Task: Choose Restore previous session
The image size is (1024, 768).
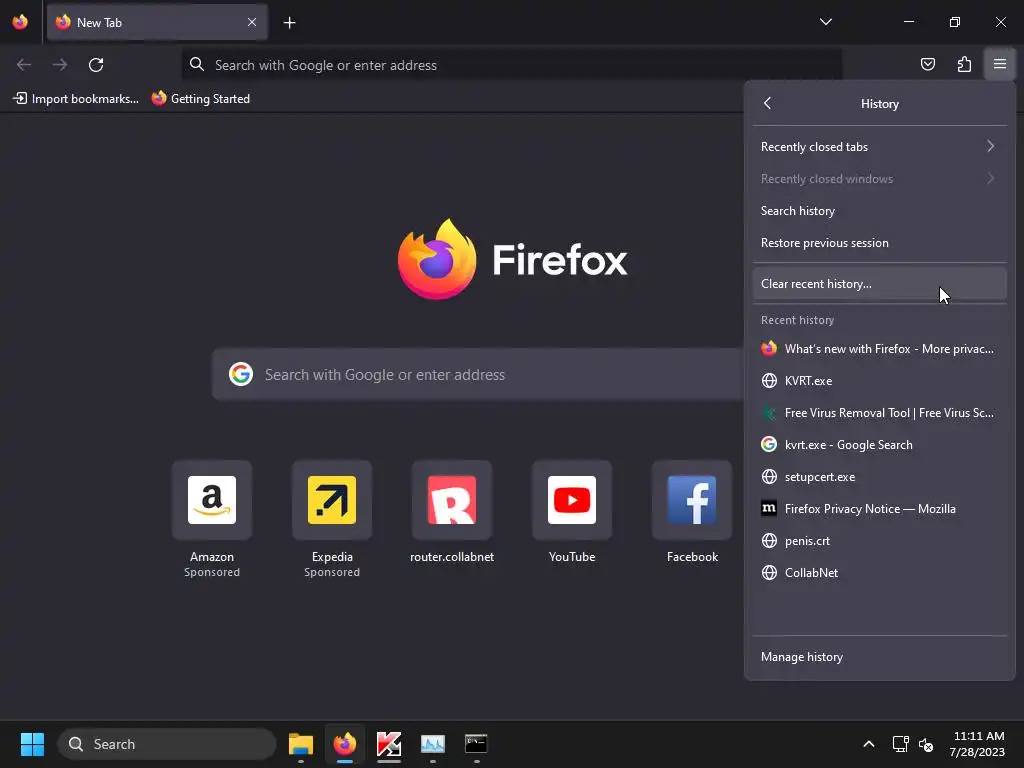Action: pos(879,242)
